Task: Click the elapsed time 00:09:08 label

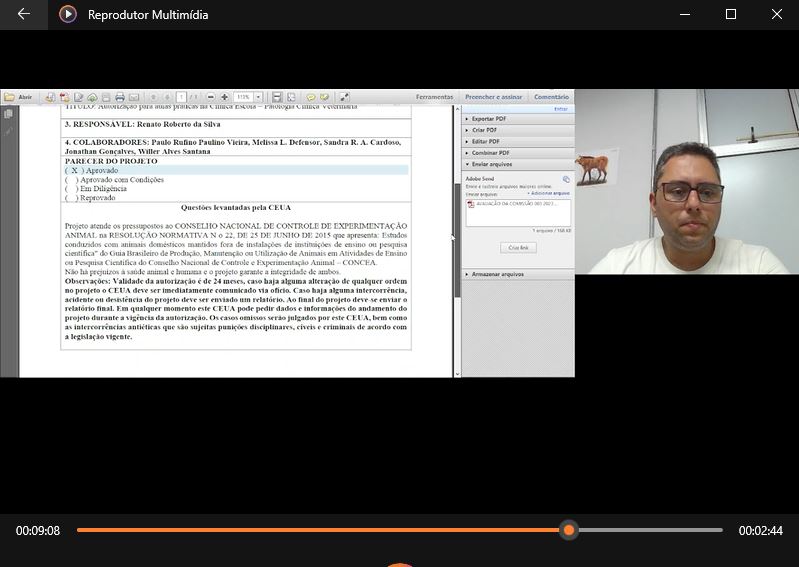Action: (38, 531)
